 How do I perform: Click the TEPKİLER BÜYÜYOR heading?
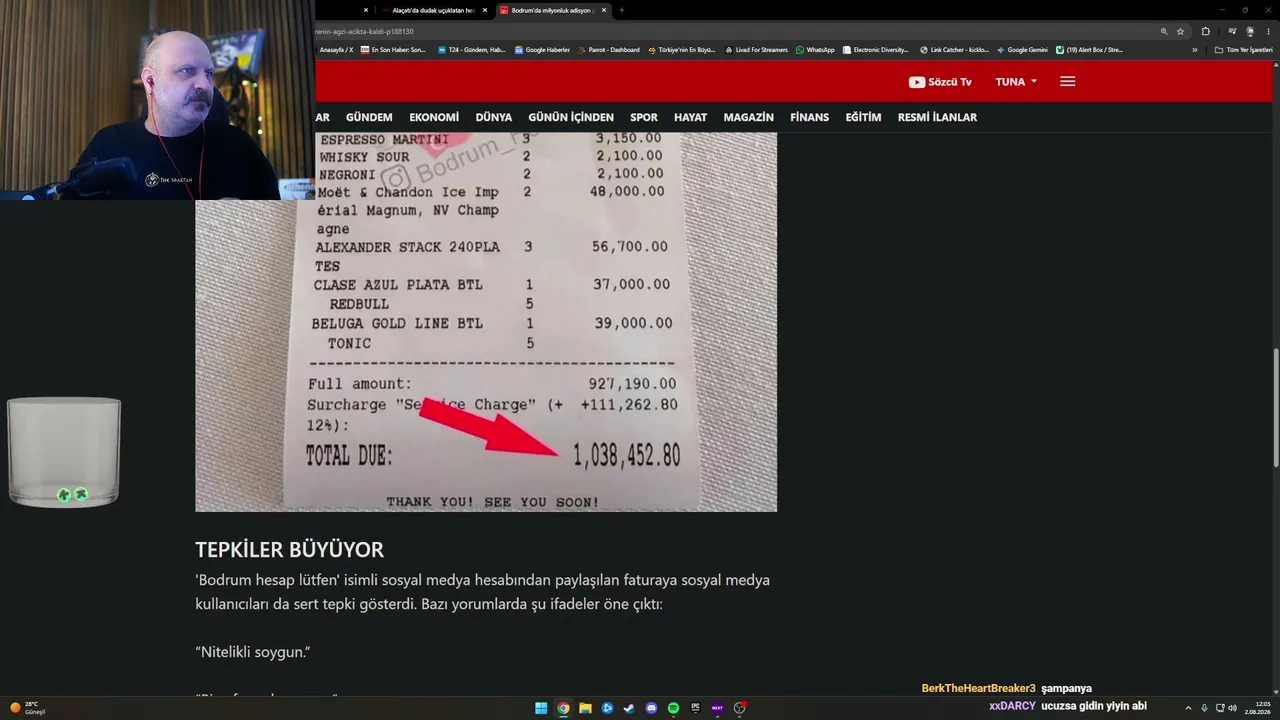(x=289, y=550)
